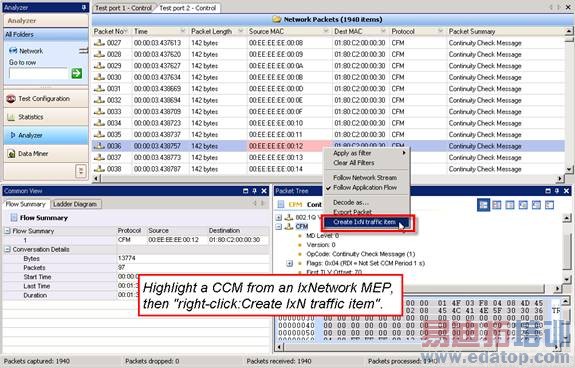The width and height of the screenshot is (575, 368).
Task: Select fourth Packet Tree layout view icon
Action: click(x=523, y=205)
